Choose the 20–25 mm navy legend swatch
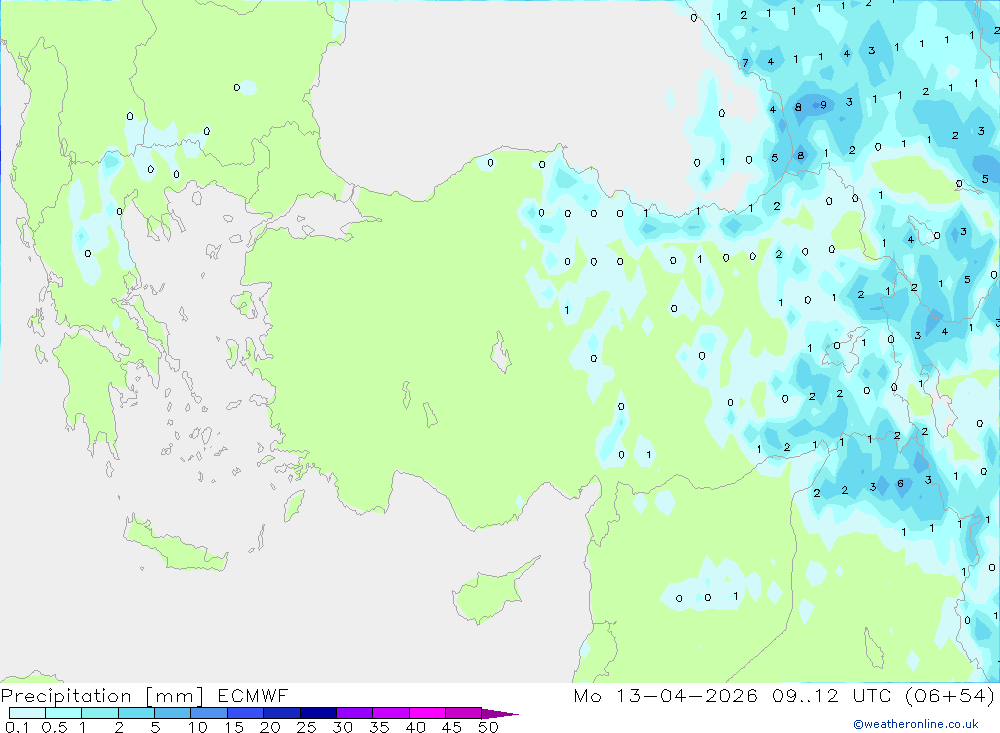The image size is (1000, 733). click(282, 713)
